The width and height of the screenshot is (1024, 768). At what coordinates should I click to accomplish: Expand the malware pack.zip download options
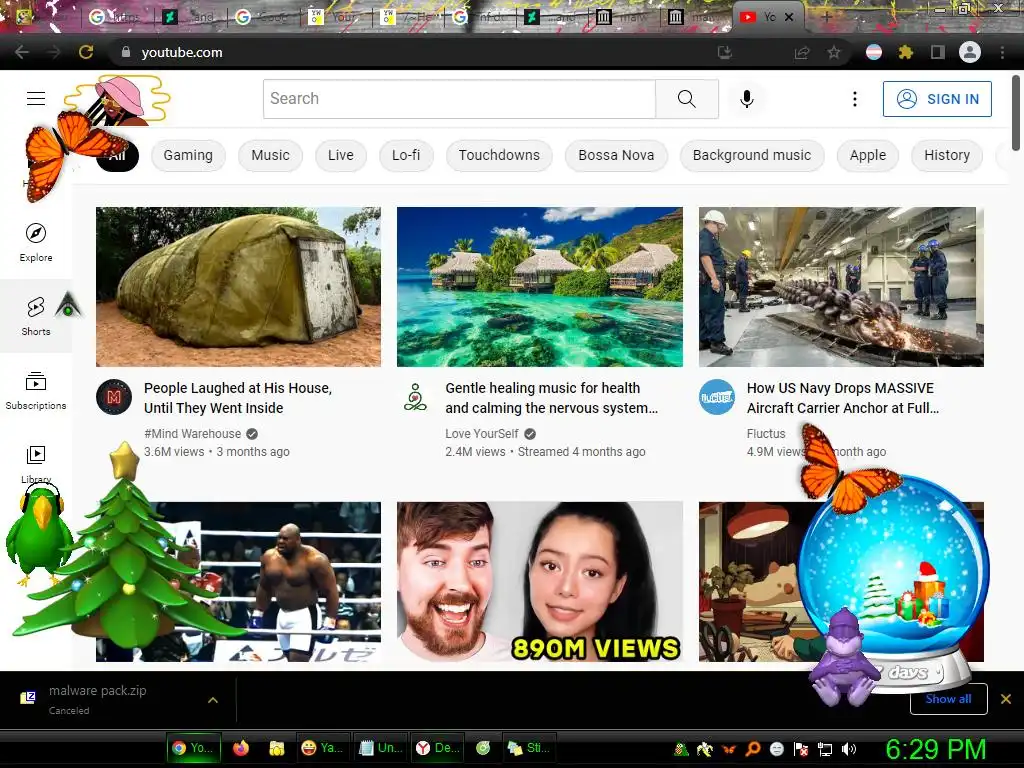point(213,700)
